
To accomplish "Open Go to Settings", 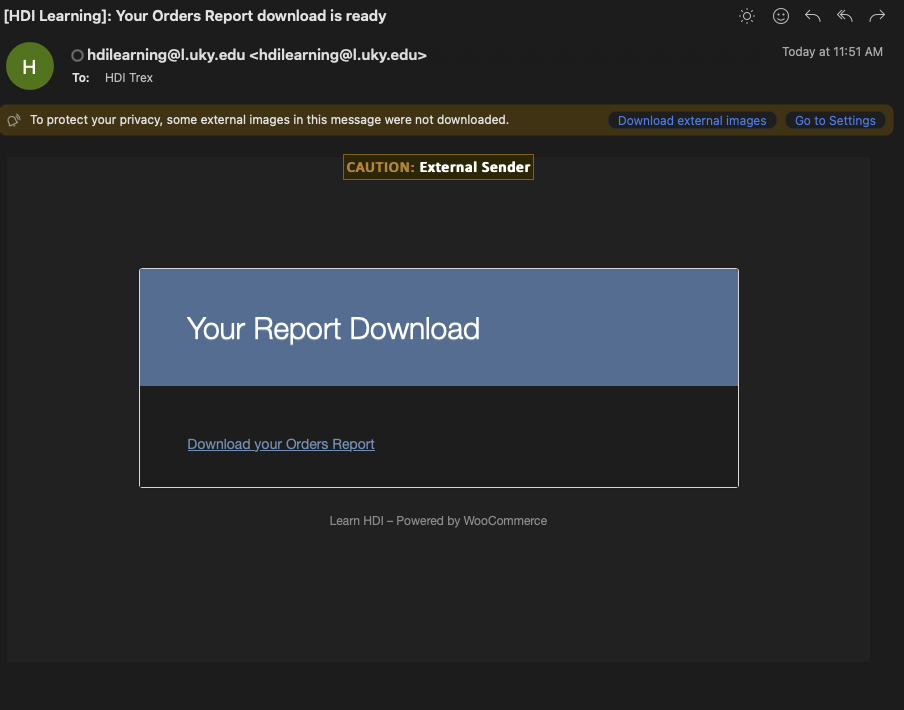I will pyautogui.click(x=835, y=120).
